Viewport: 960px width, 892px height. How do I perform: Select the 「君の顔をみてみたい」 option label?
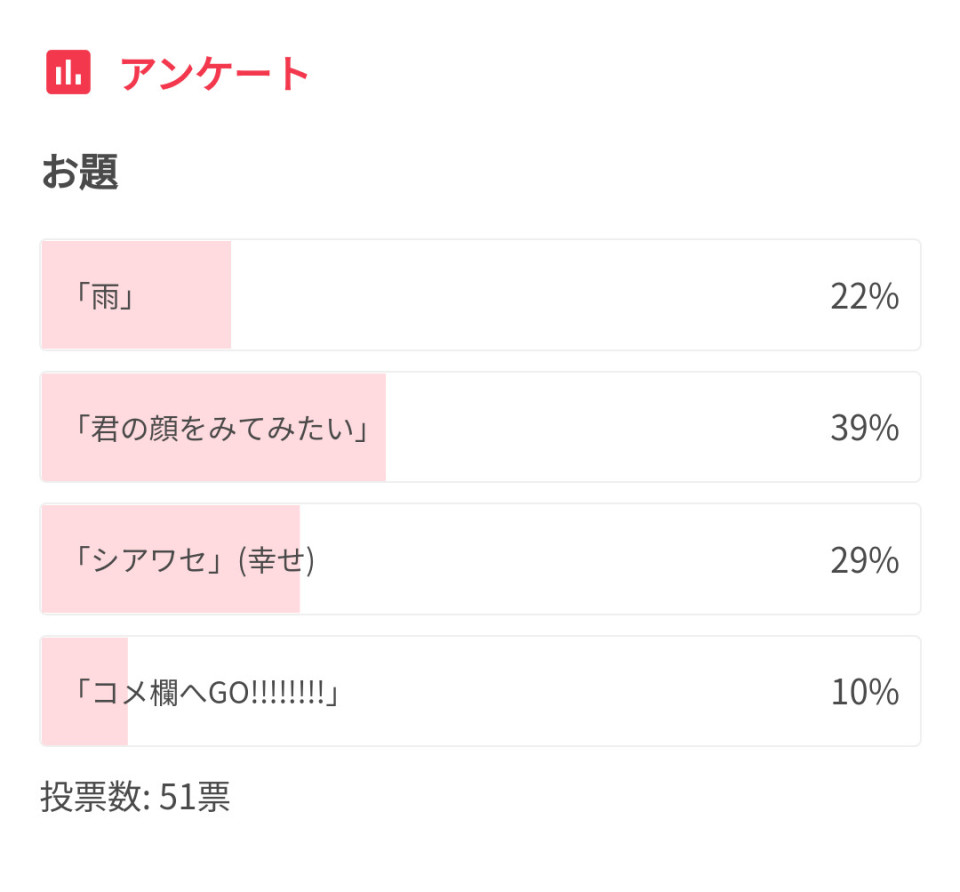pyautogui.click(x=222, y=429)
